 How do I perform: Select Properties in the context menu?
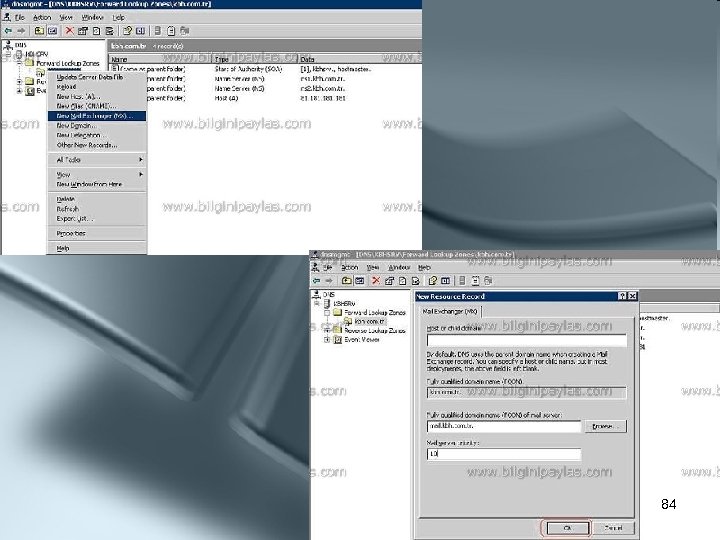97,233
